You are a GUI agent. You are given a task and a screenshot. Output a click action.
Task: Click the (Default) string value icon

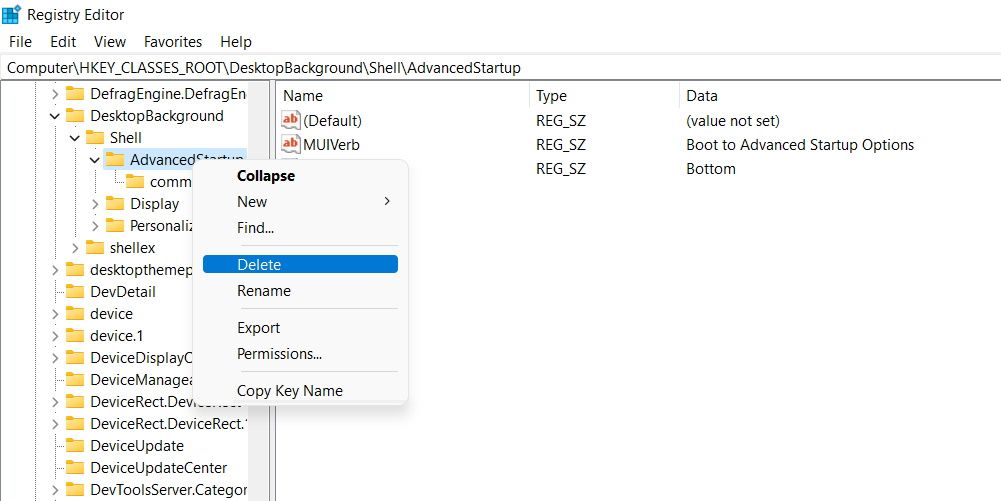click(291, 121)
